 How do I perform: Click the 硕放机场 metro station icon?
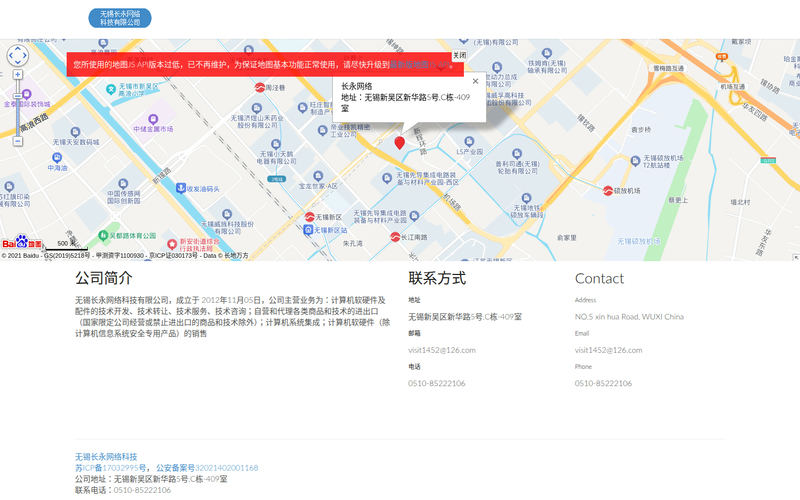point(608,190)
